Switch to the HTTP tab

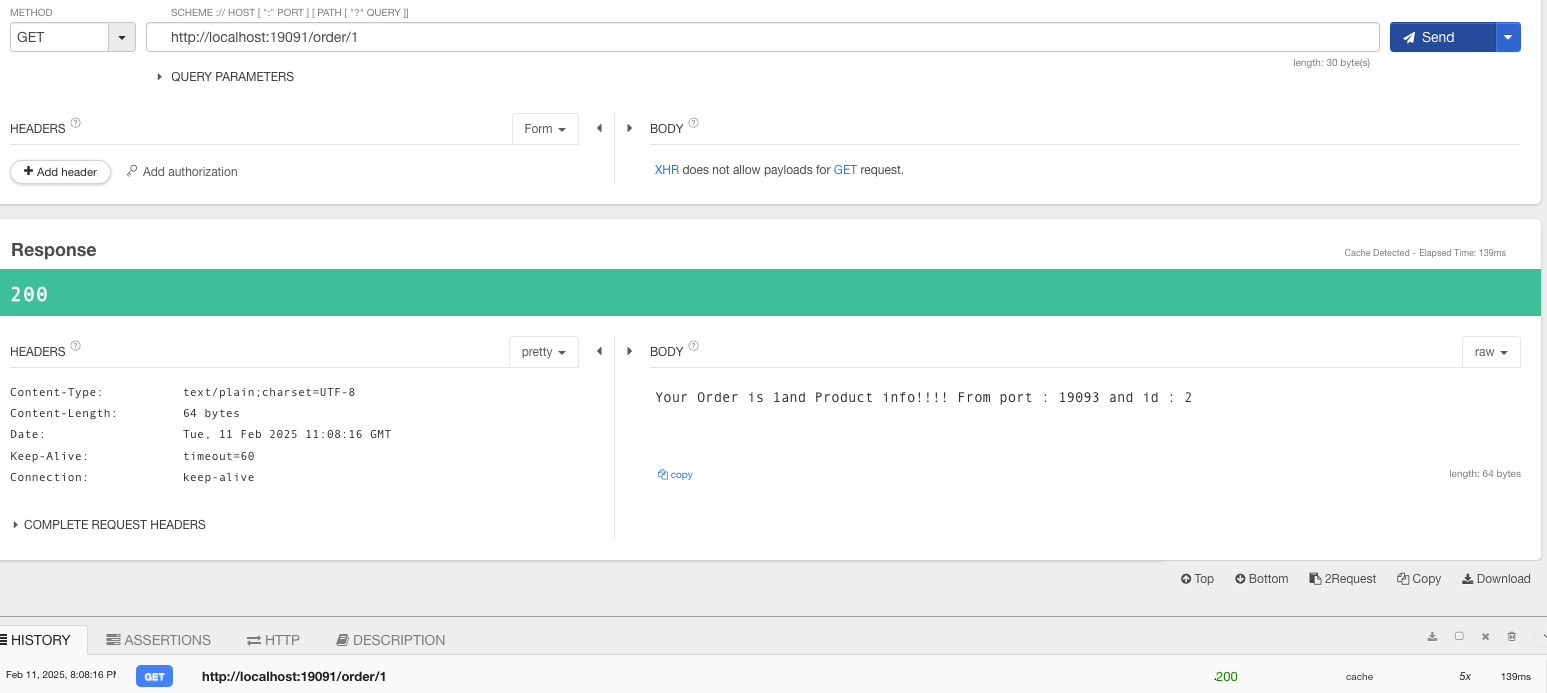[273, 640]
